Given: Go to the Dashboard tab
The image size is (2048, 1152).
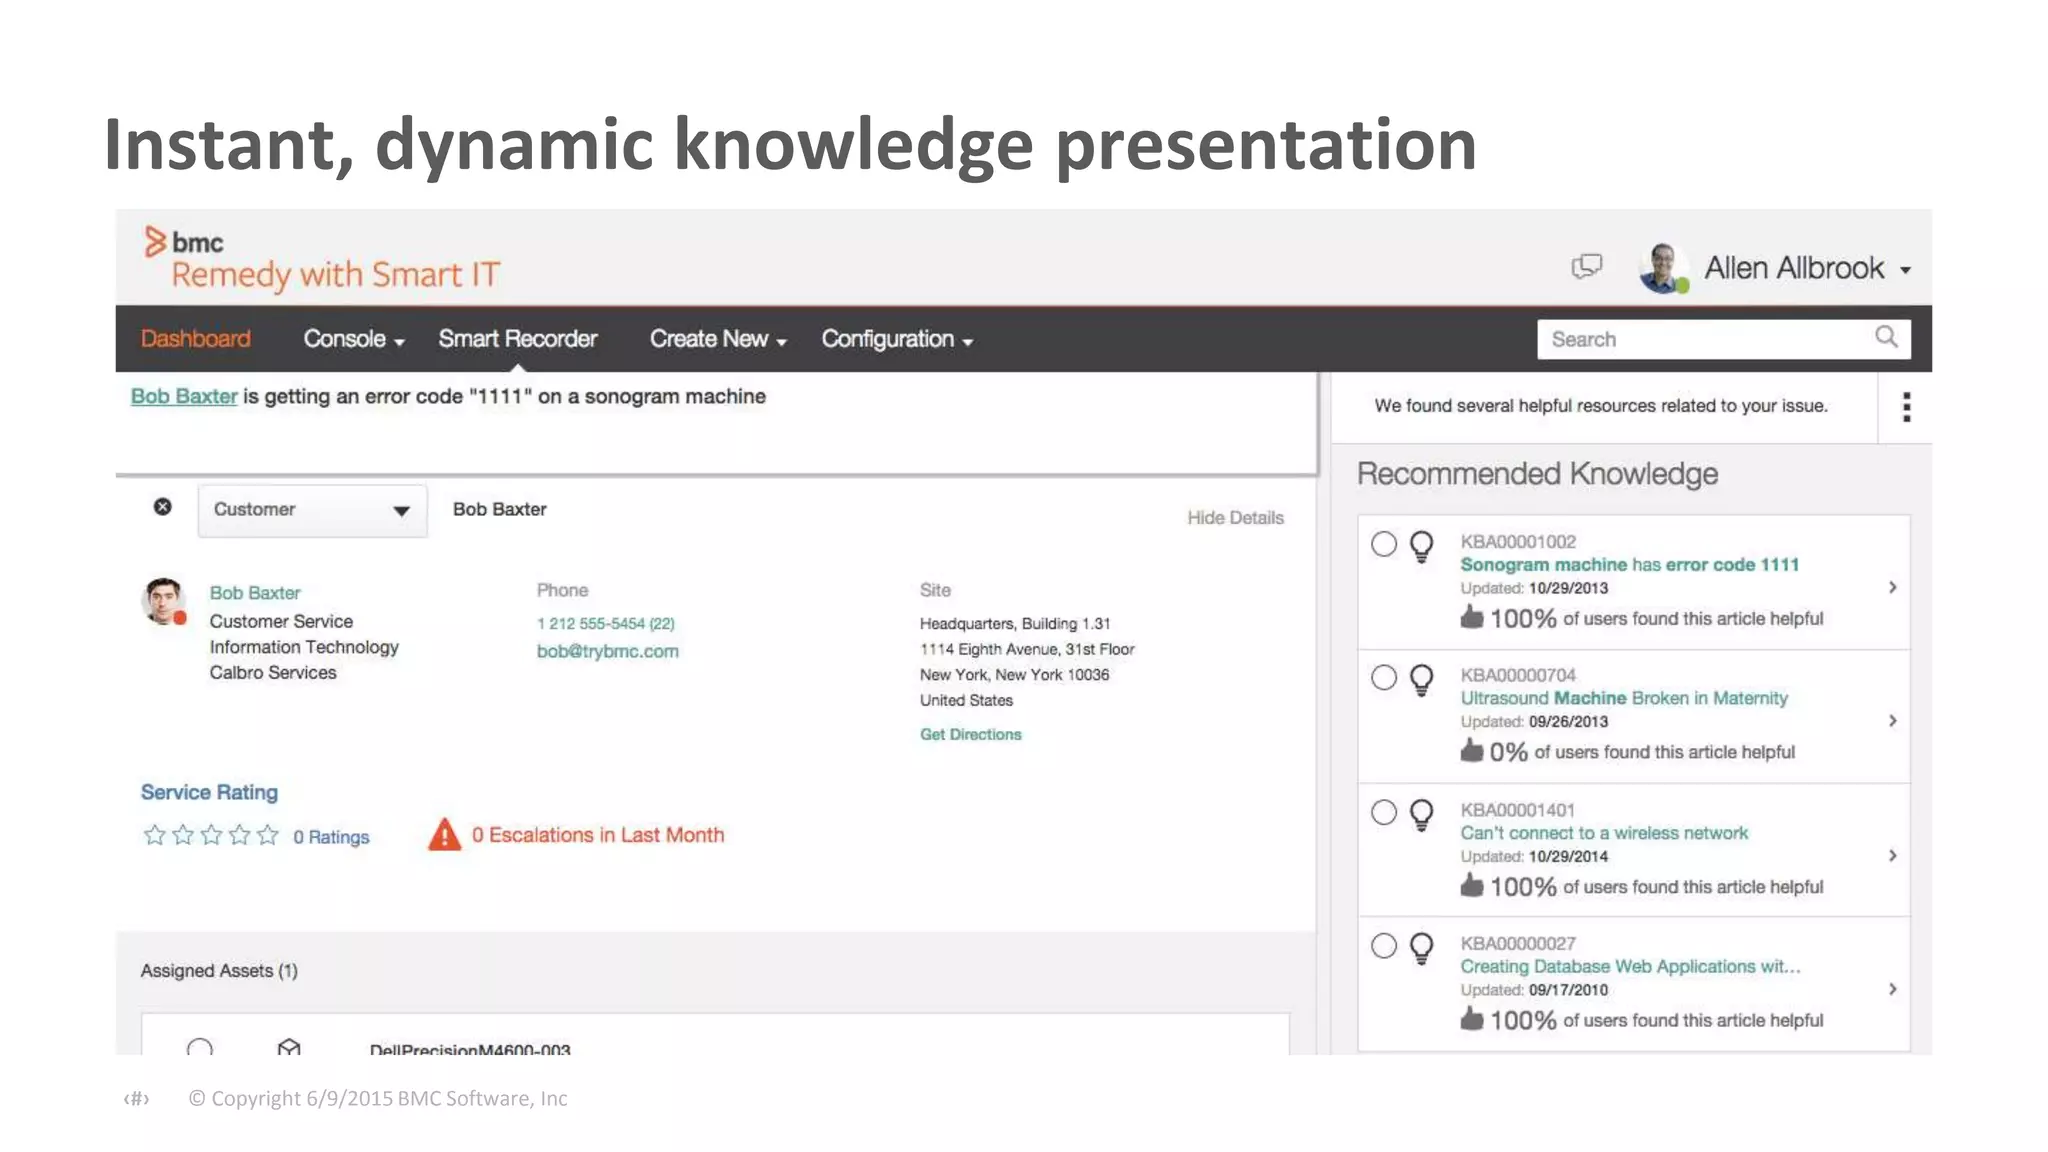Looking at the screenshot, I should tap(196, 339).
